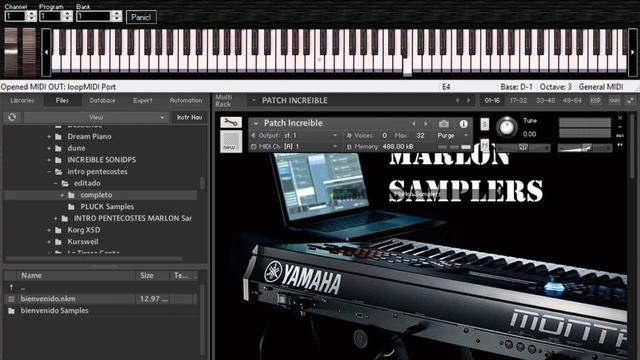Image resolution: width=640 pixels, height=360 pixels.
Task: Sort files by the Name column header
Action: coord(76,276)
